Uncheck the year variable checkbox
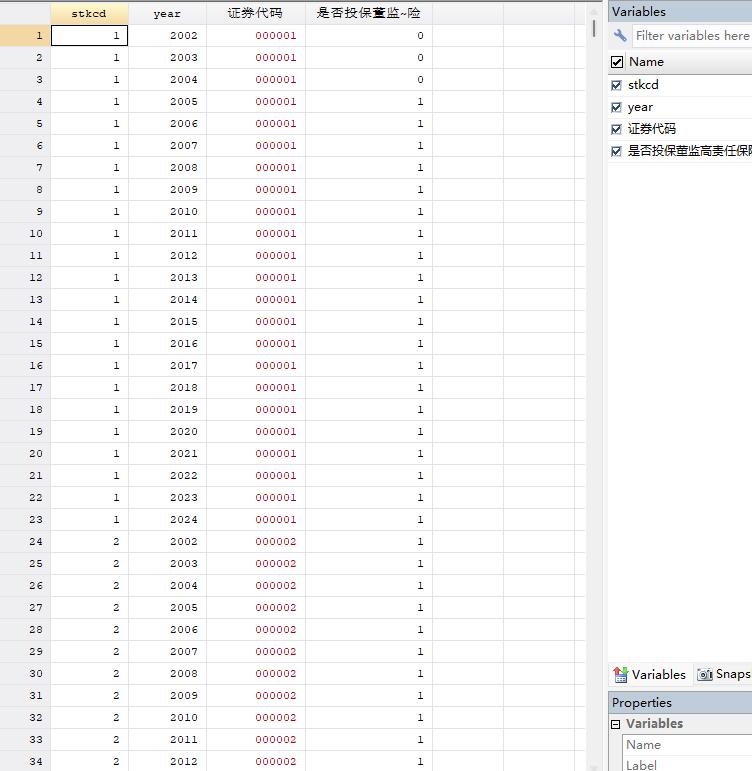This screenshot has height=771, width=752. pyautogui.click(x=616, y=107)
